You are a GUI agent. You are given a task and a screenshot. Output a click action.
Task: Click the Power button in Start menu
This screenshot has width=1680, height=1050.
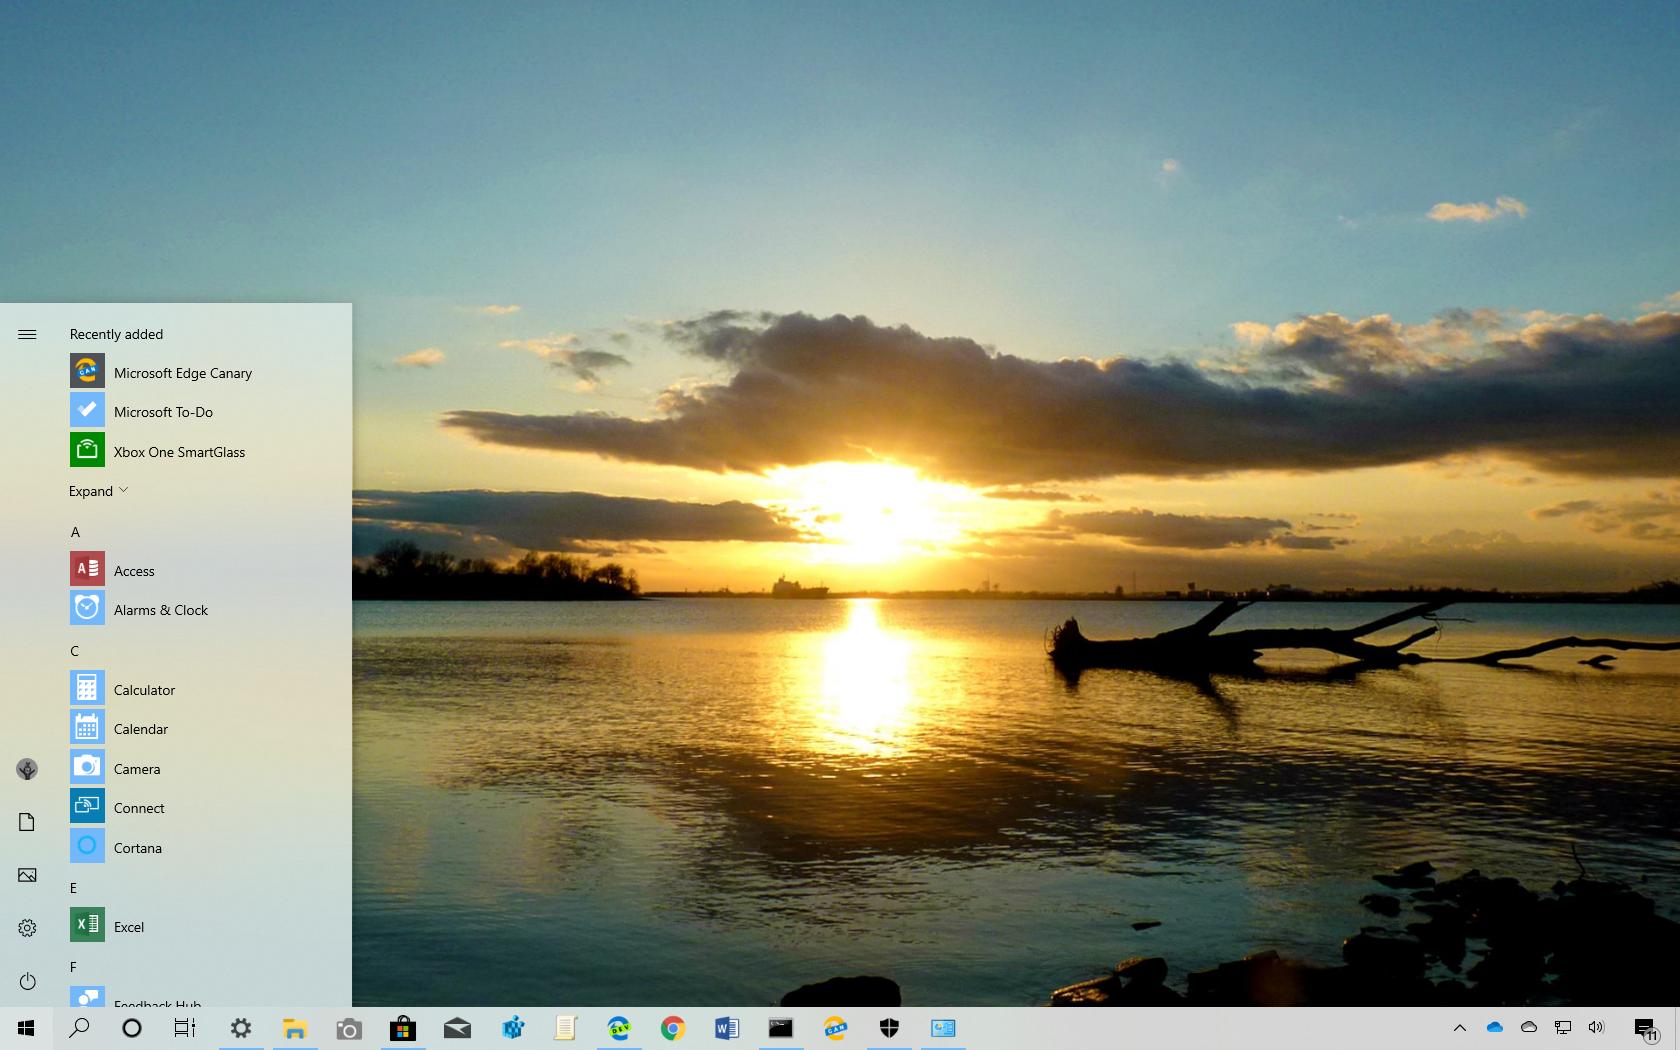(27, 982)
